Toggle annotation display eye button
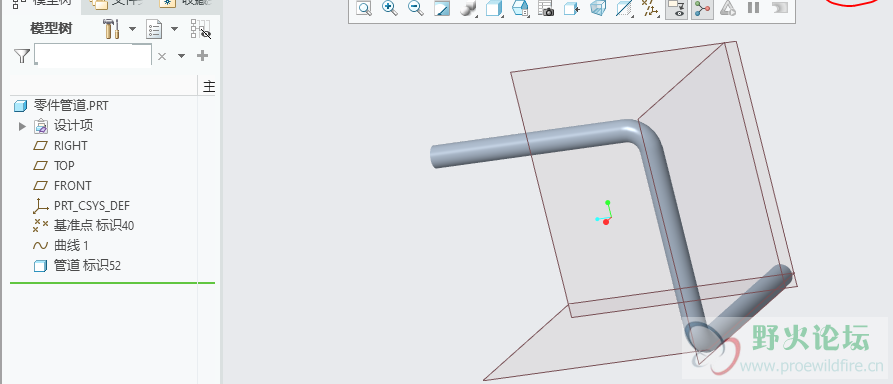893x384 pixels. click(x=676, y=8)
